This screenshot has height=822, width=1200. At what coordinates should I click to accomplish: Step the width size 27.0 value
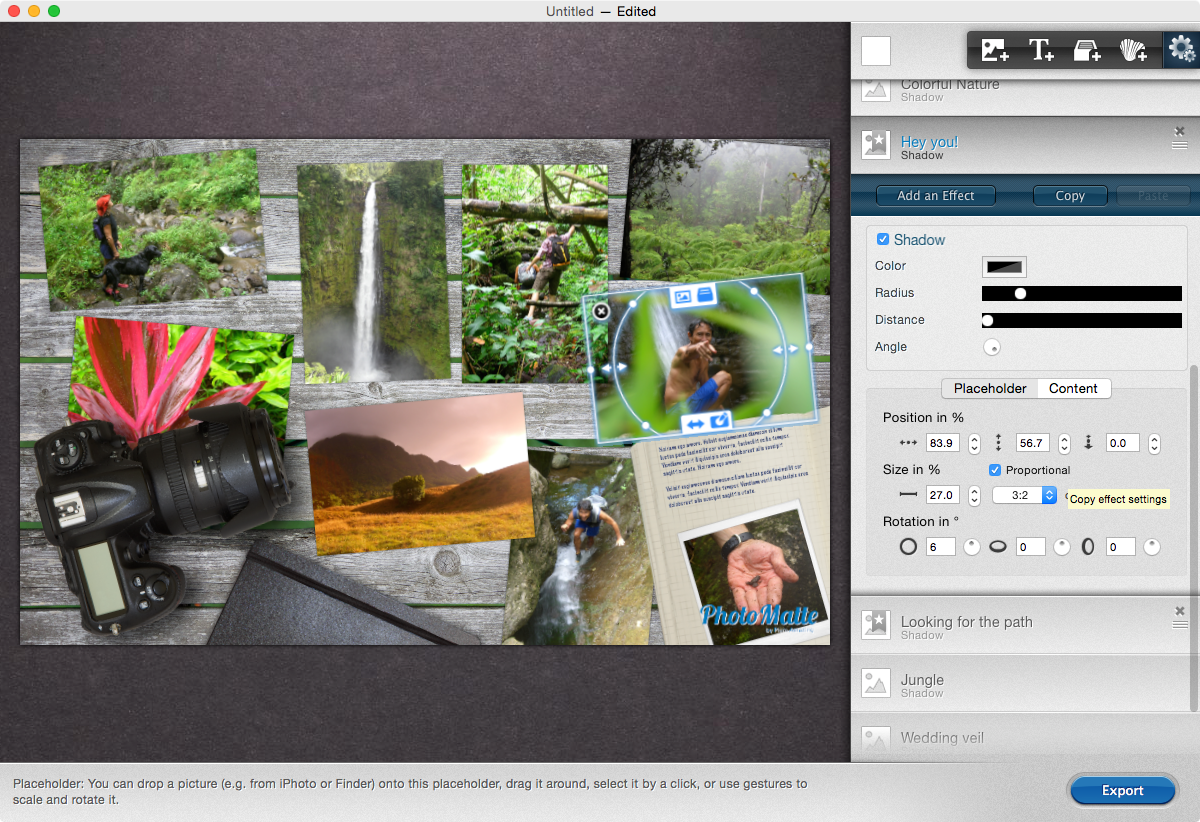pos(974,495)
